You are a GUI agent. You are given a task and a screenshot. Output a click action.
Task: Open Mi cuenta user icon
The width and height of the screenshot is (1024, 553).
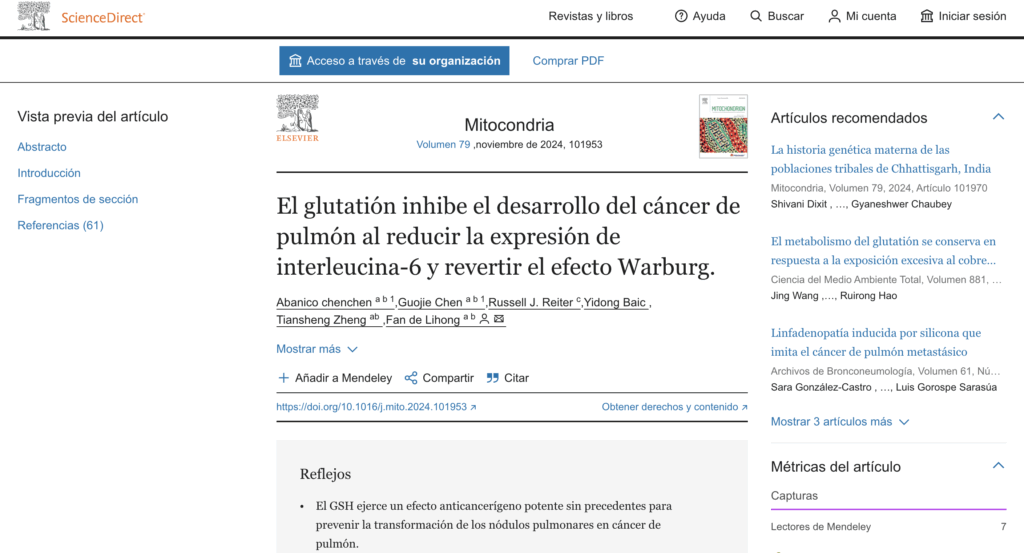[x=834, y=16]
